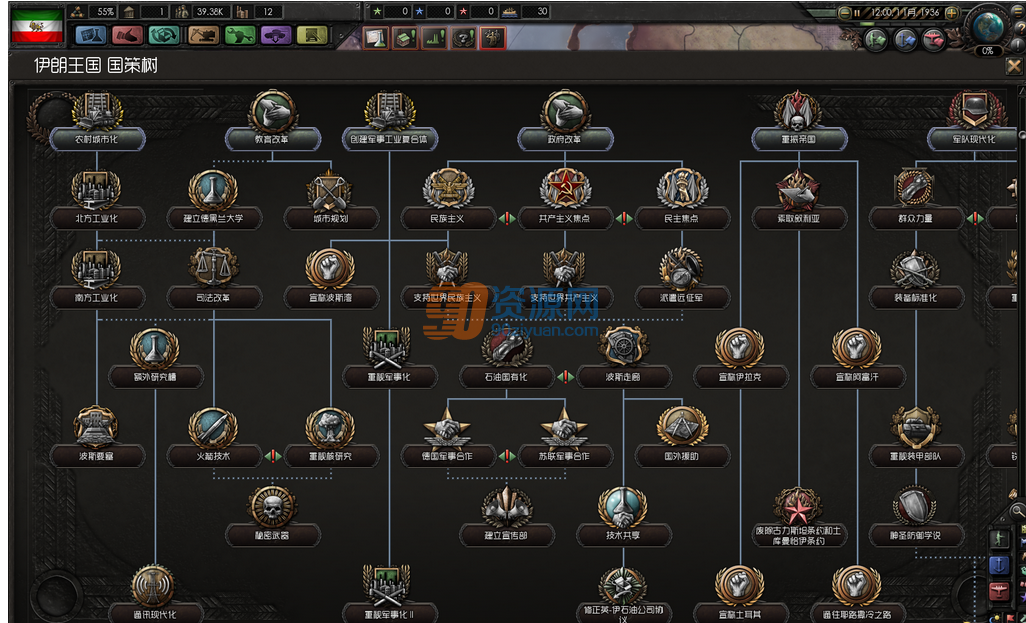Open Recruit and Deploy with purple parachute icon
This screenshot has height=623, width=1026.
(x=276, y=35)
